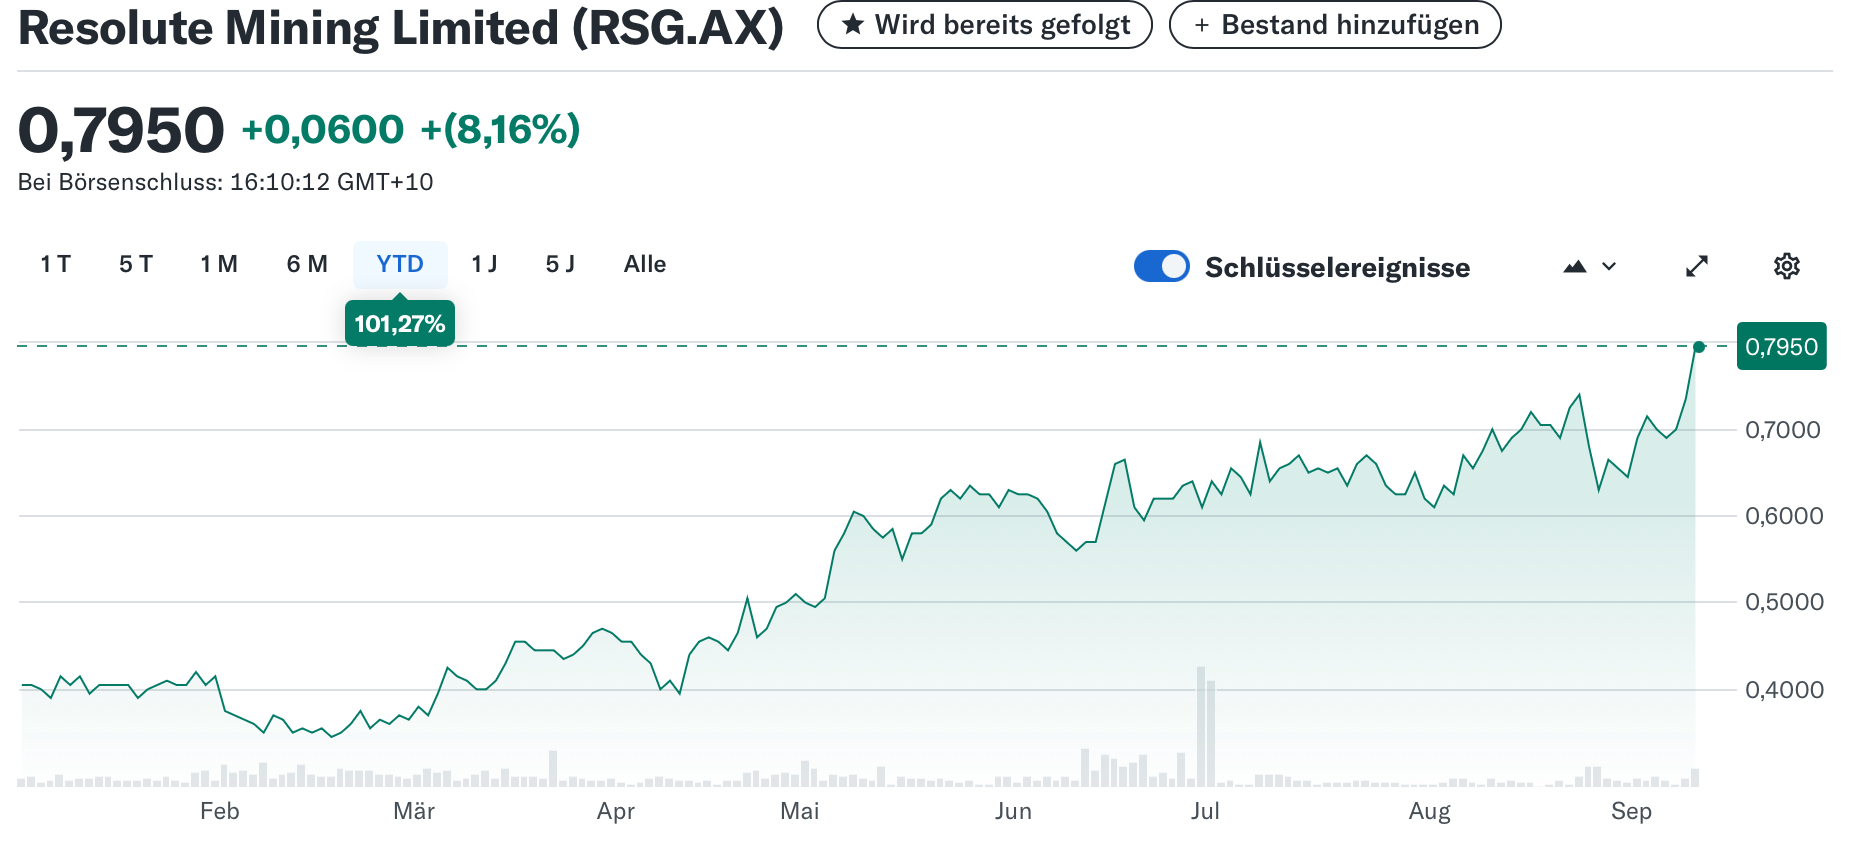This screenshot has width=1875, height=860.
Task: Switch to the 6 M range
Action: pyautogui.click(x=307, y=264)
